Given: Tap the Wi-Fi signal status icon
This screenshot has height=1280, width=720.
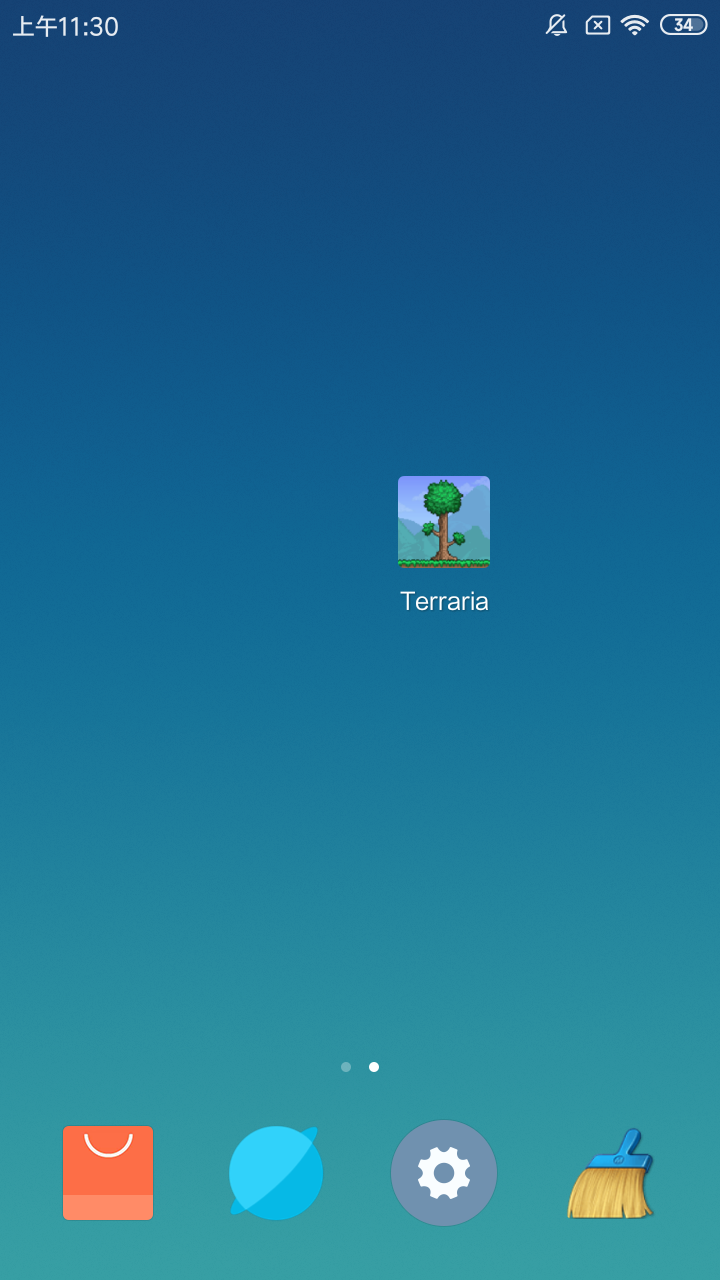Looking at the screenshot, I should point(634,26).
